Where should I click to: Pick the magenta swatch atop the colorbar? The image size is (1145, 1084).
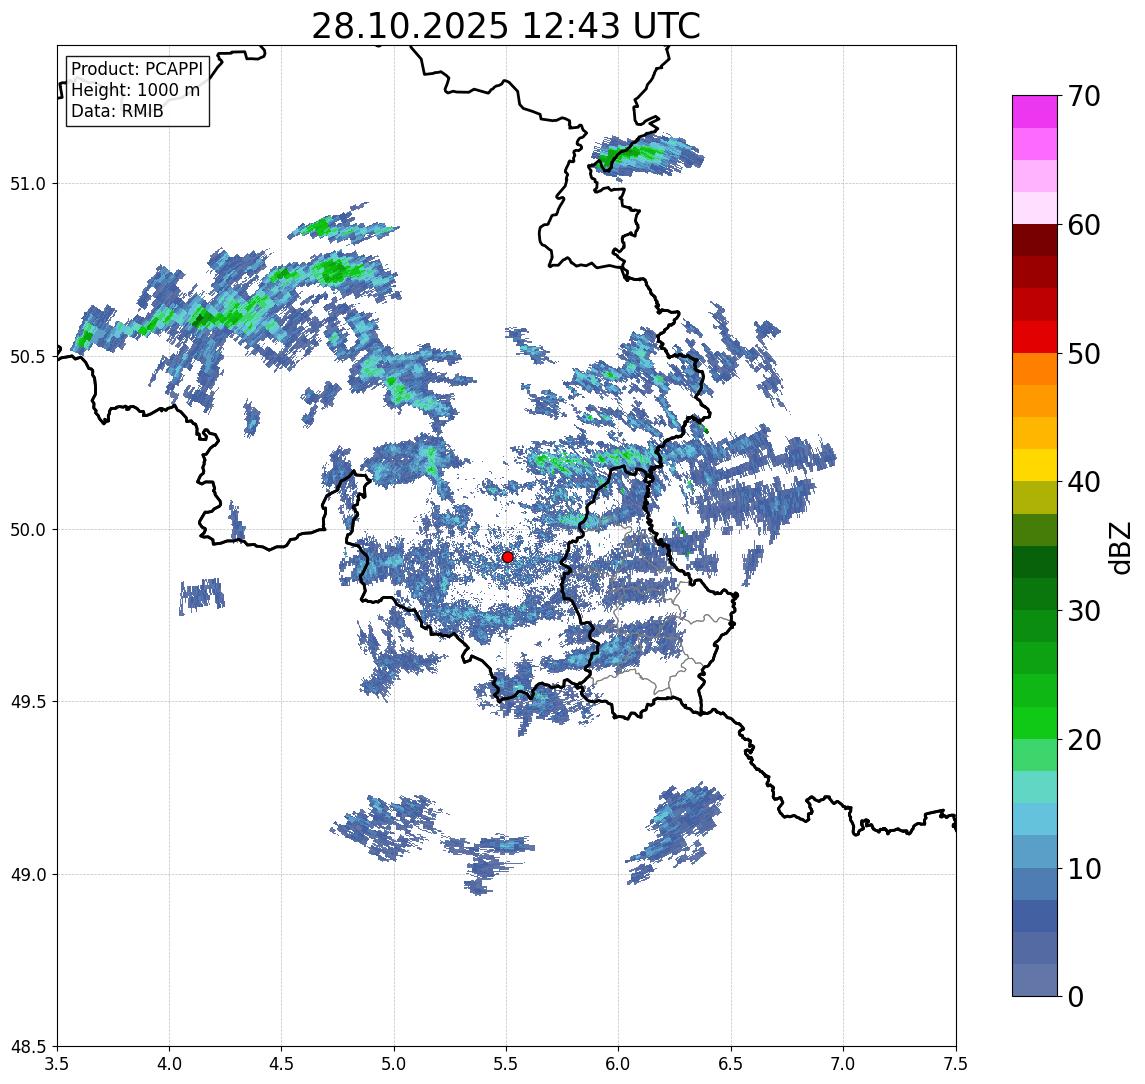(1035, 112)
